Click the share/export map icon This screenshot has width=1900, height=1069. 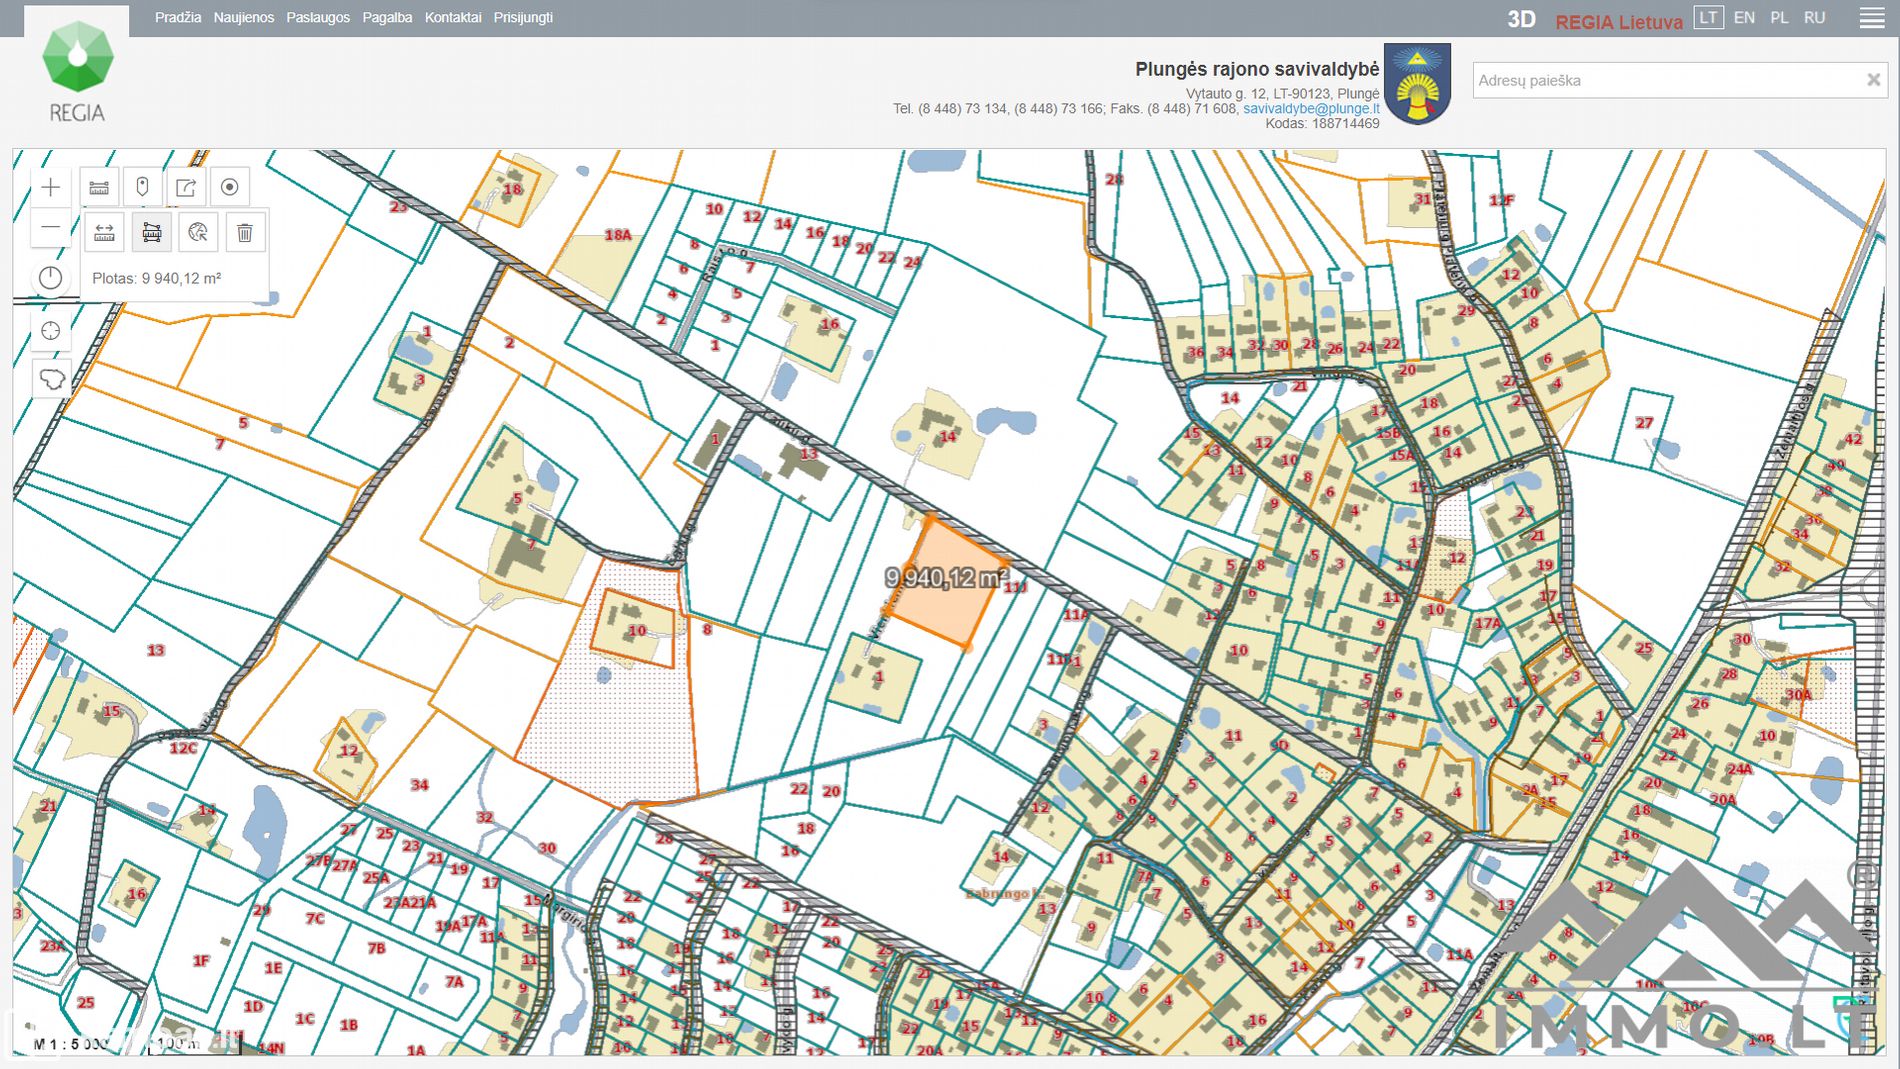coord(186,187)
